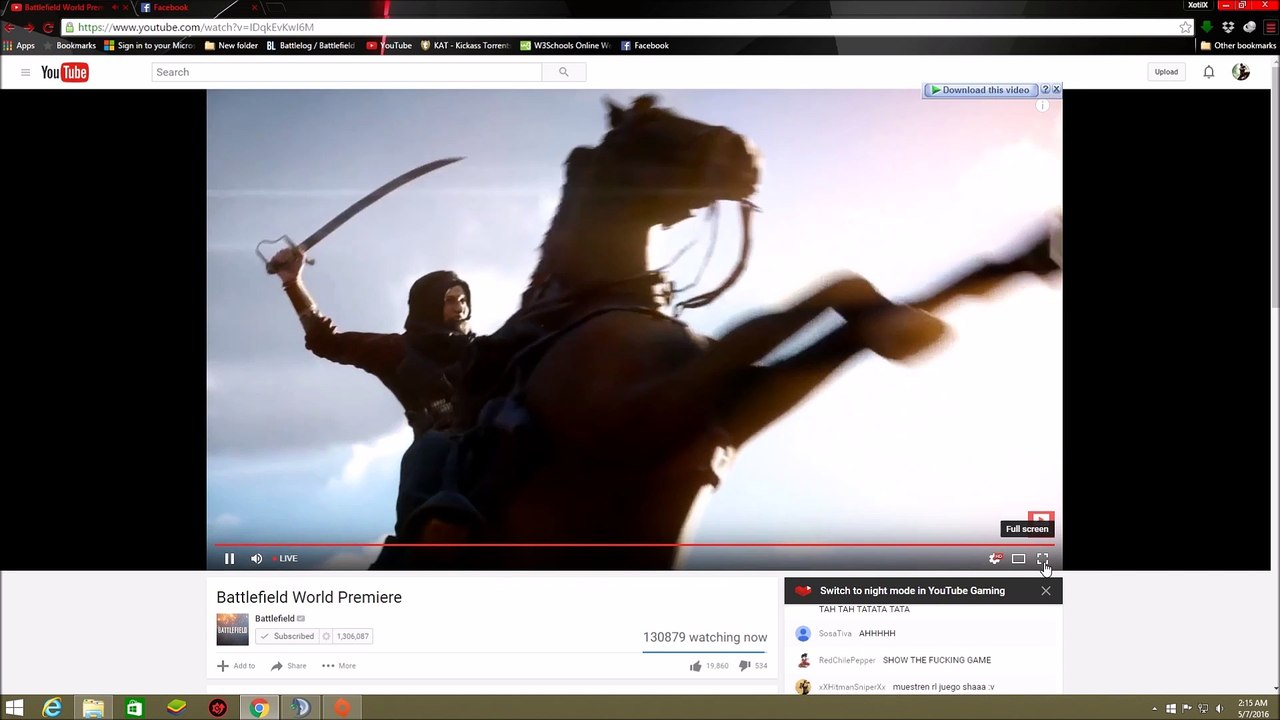Open the Bookmarks bar item

pyautogui.click(x=69, y=45)
